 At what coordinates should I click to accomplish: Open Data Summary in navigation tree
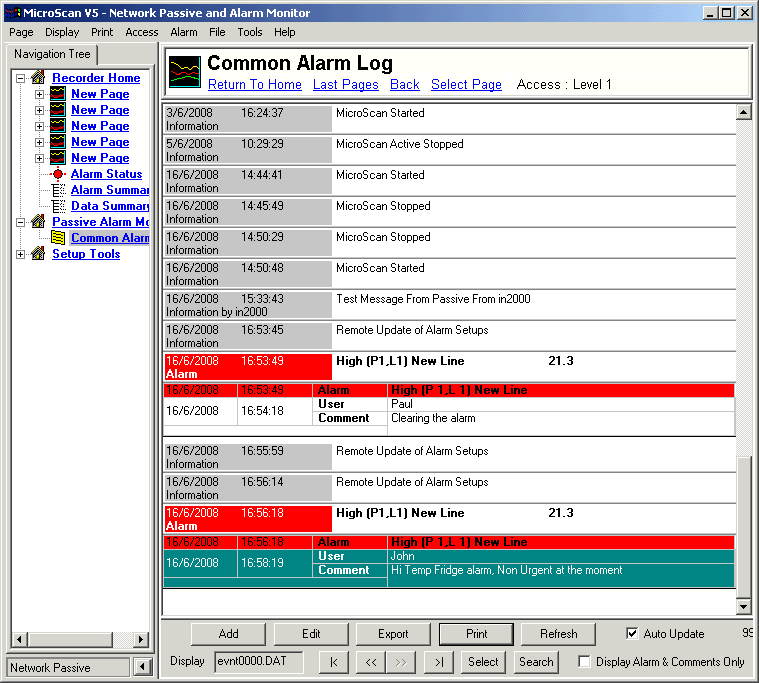110,206
